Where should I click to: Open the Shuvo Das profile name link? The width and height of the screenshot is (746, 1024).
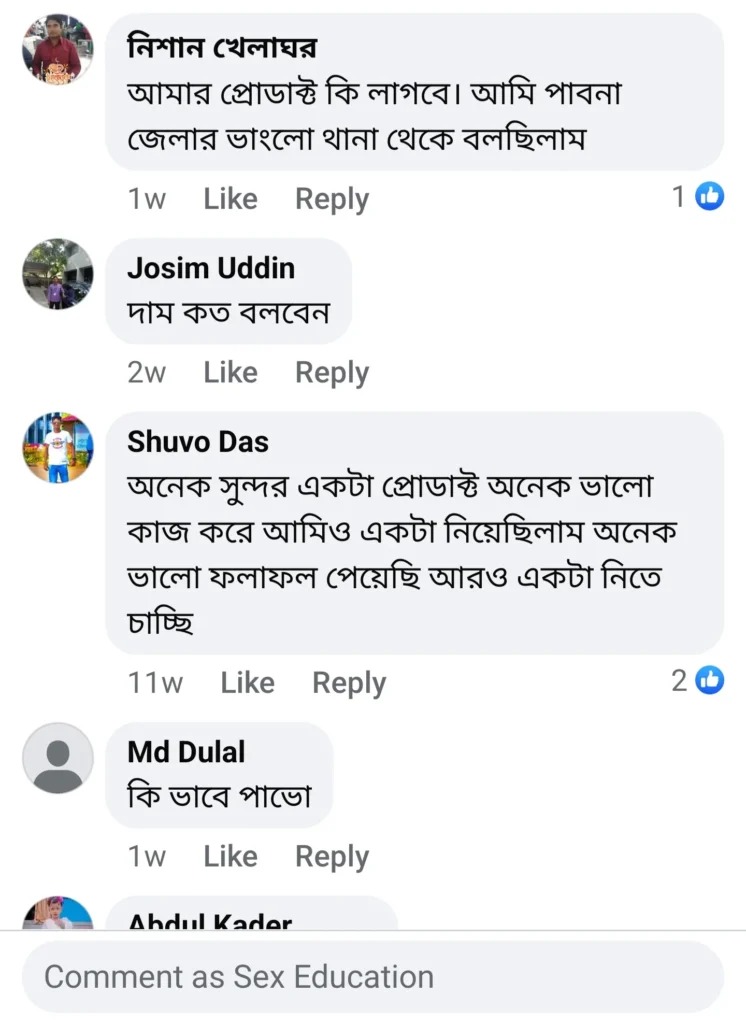pyautogui.click(x=198, y=442)
